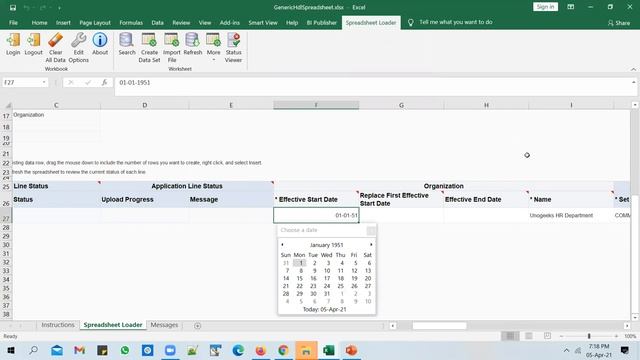Switch to Normal view in status bar

tap(510, 336)
